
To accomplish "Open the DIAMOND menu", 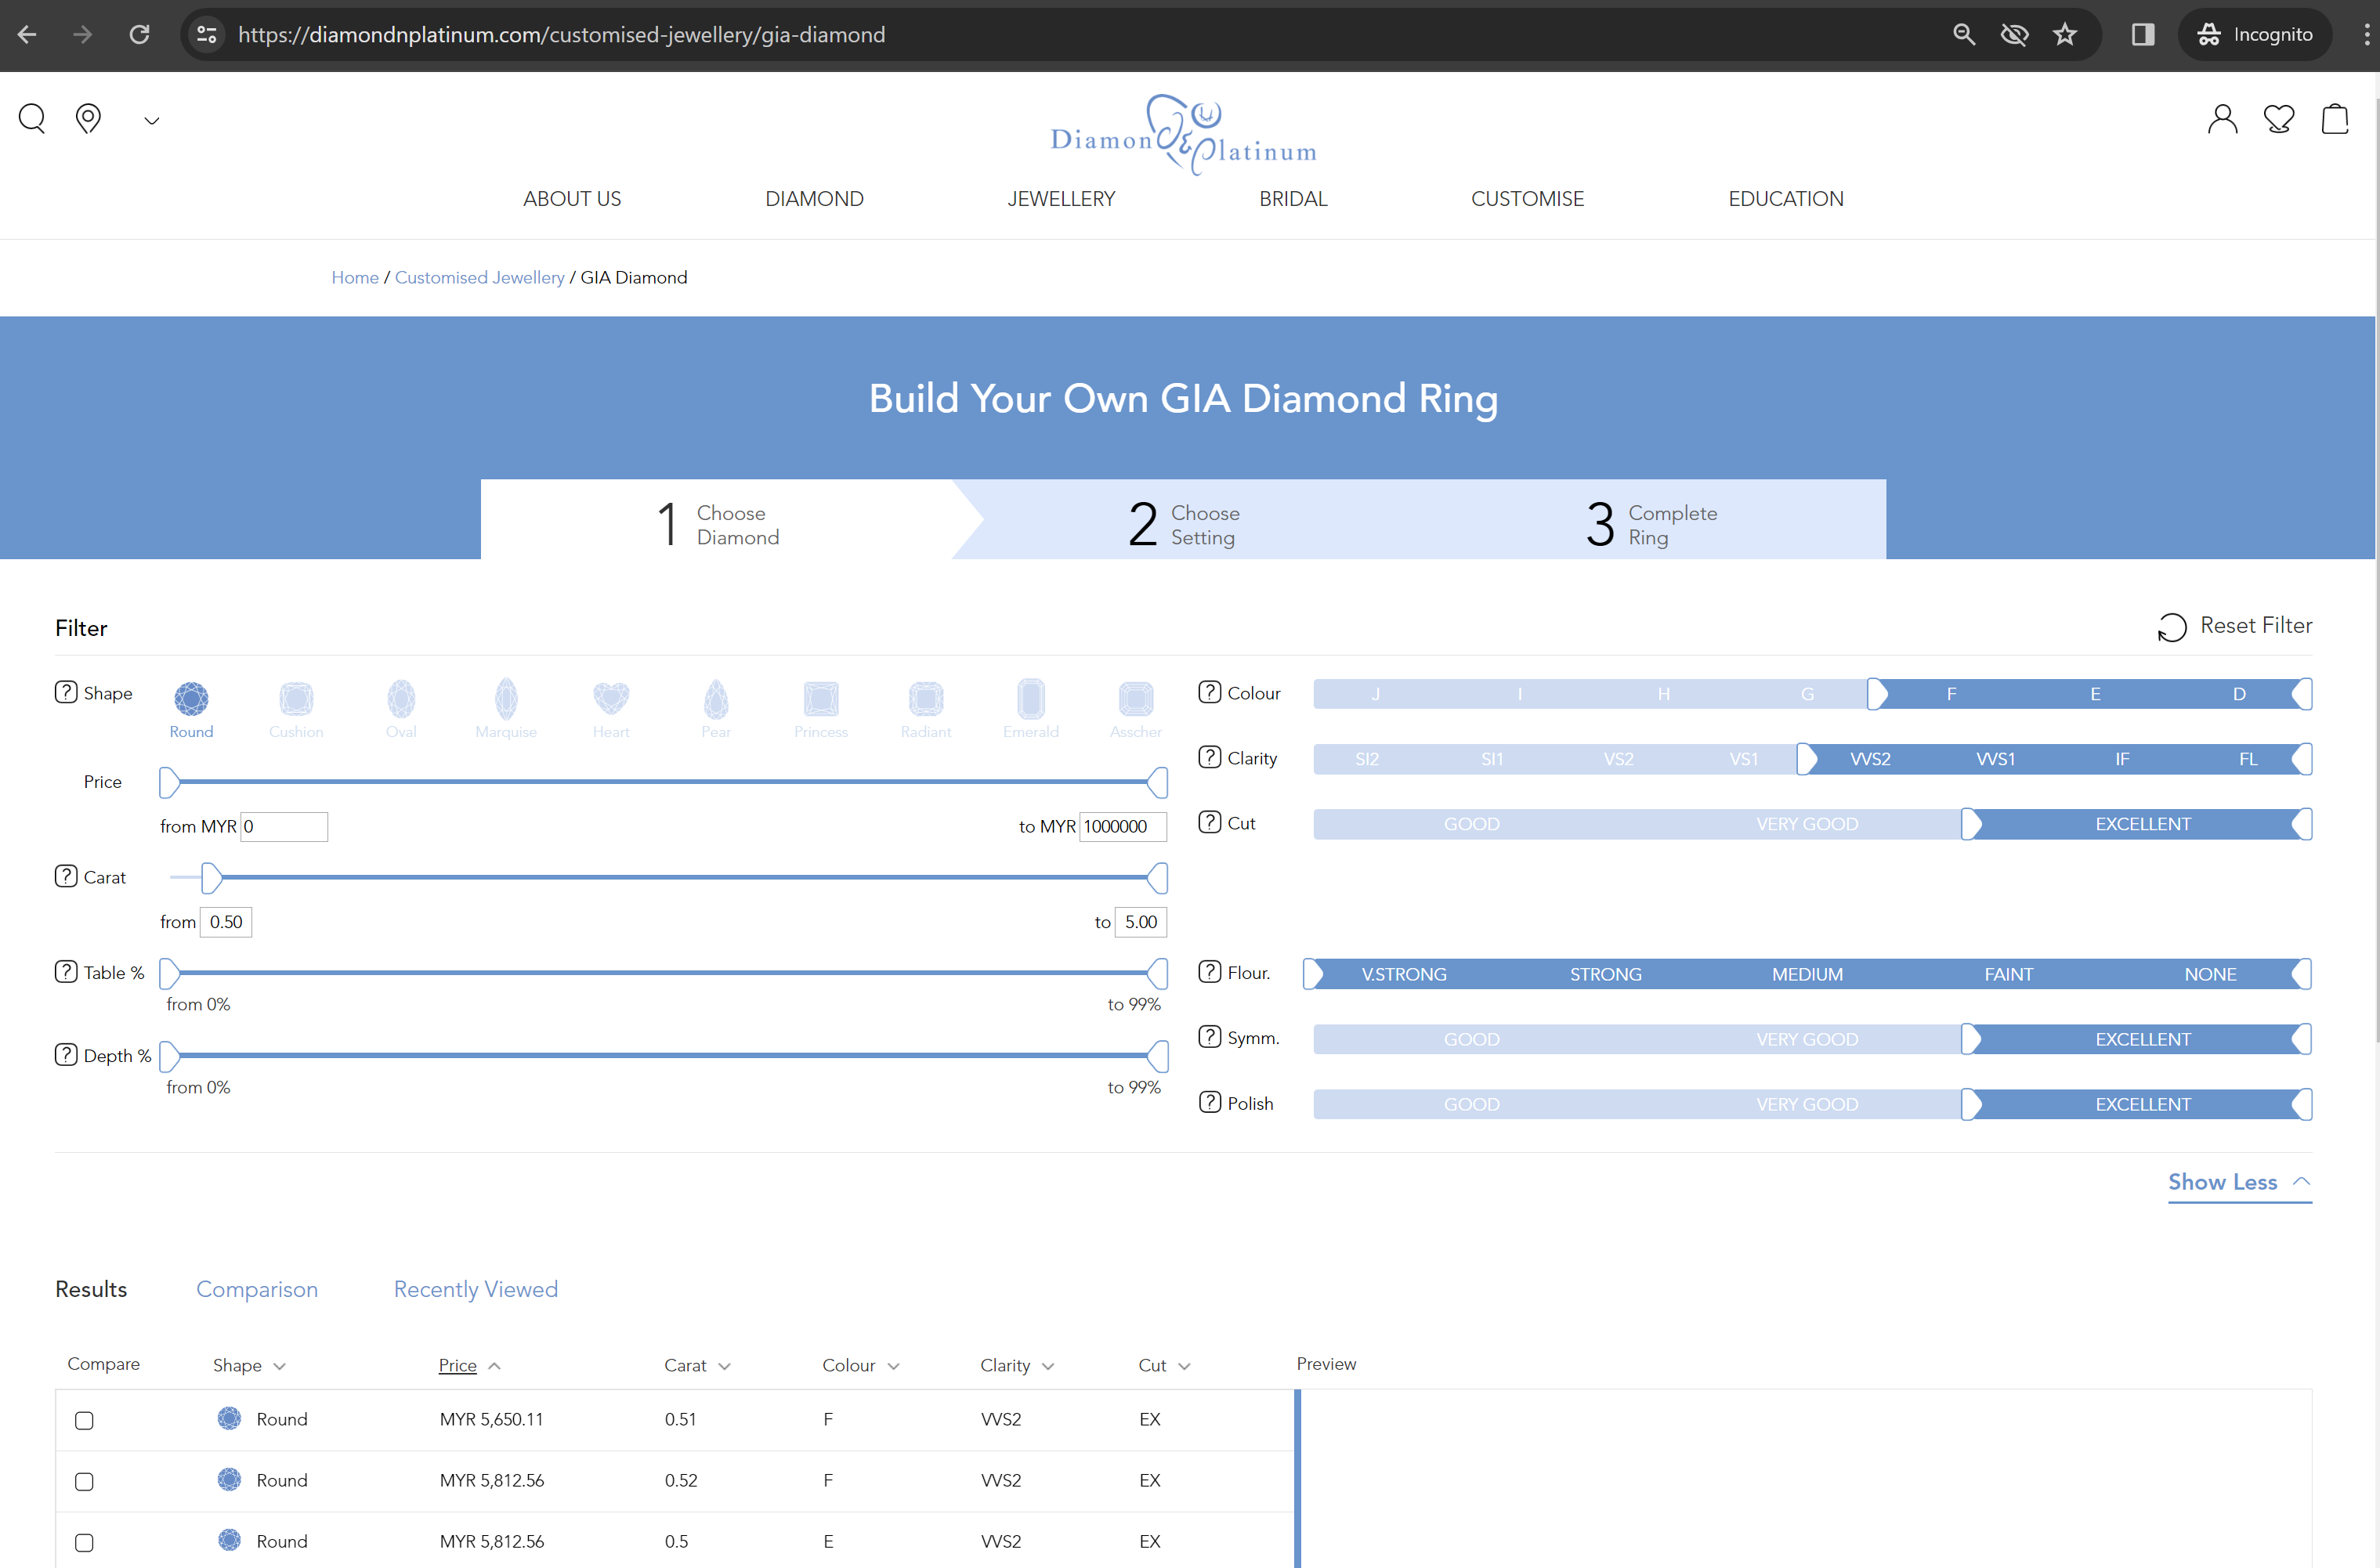I will (814, 199).
